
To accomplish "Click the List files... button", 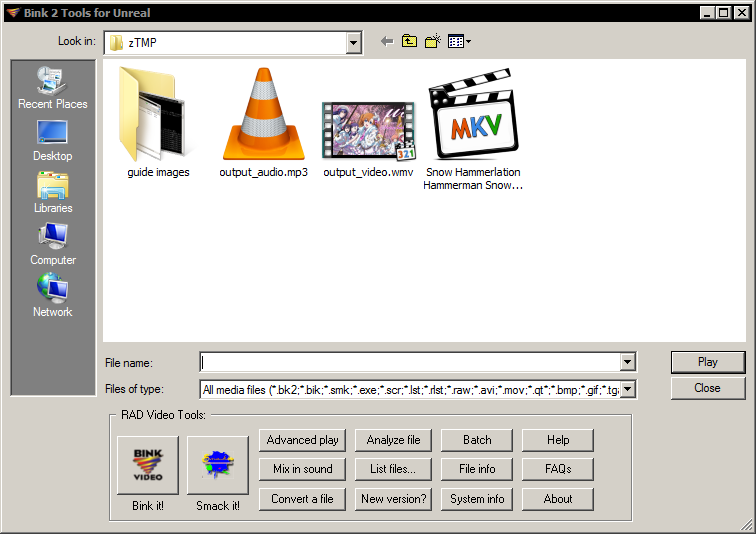I will pos(393,469).
